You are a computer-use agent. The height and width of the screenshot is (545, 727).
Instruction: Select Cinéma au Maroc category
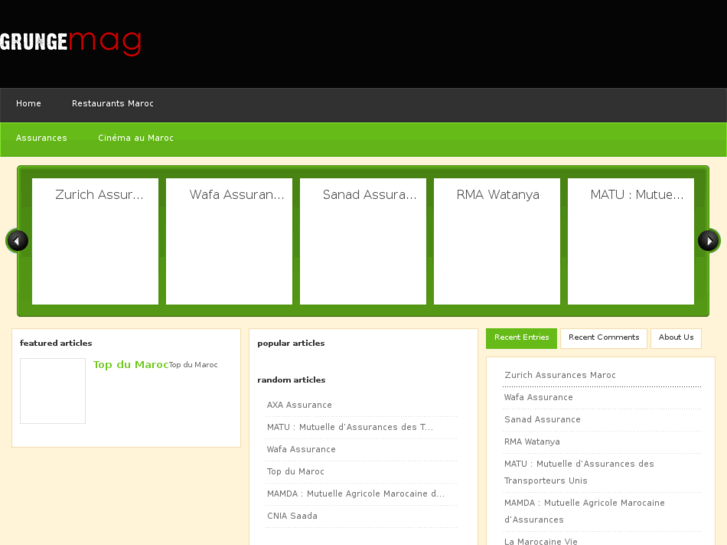click(x=136, y=138)
